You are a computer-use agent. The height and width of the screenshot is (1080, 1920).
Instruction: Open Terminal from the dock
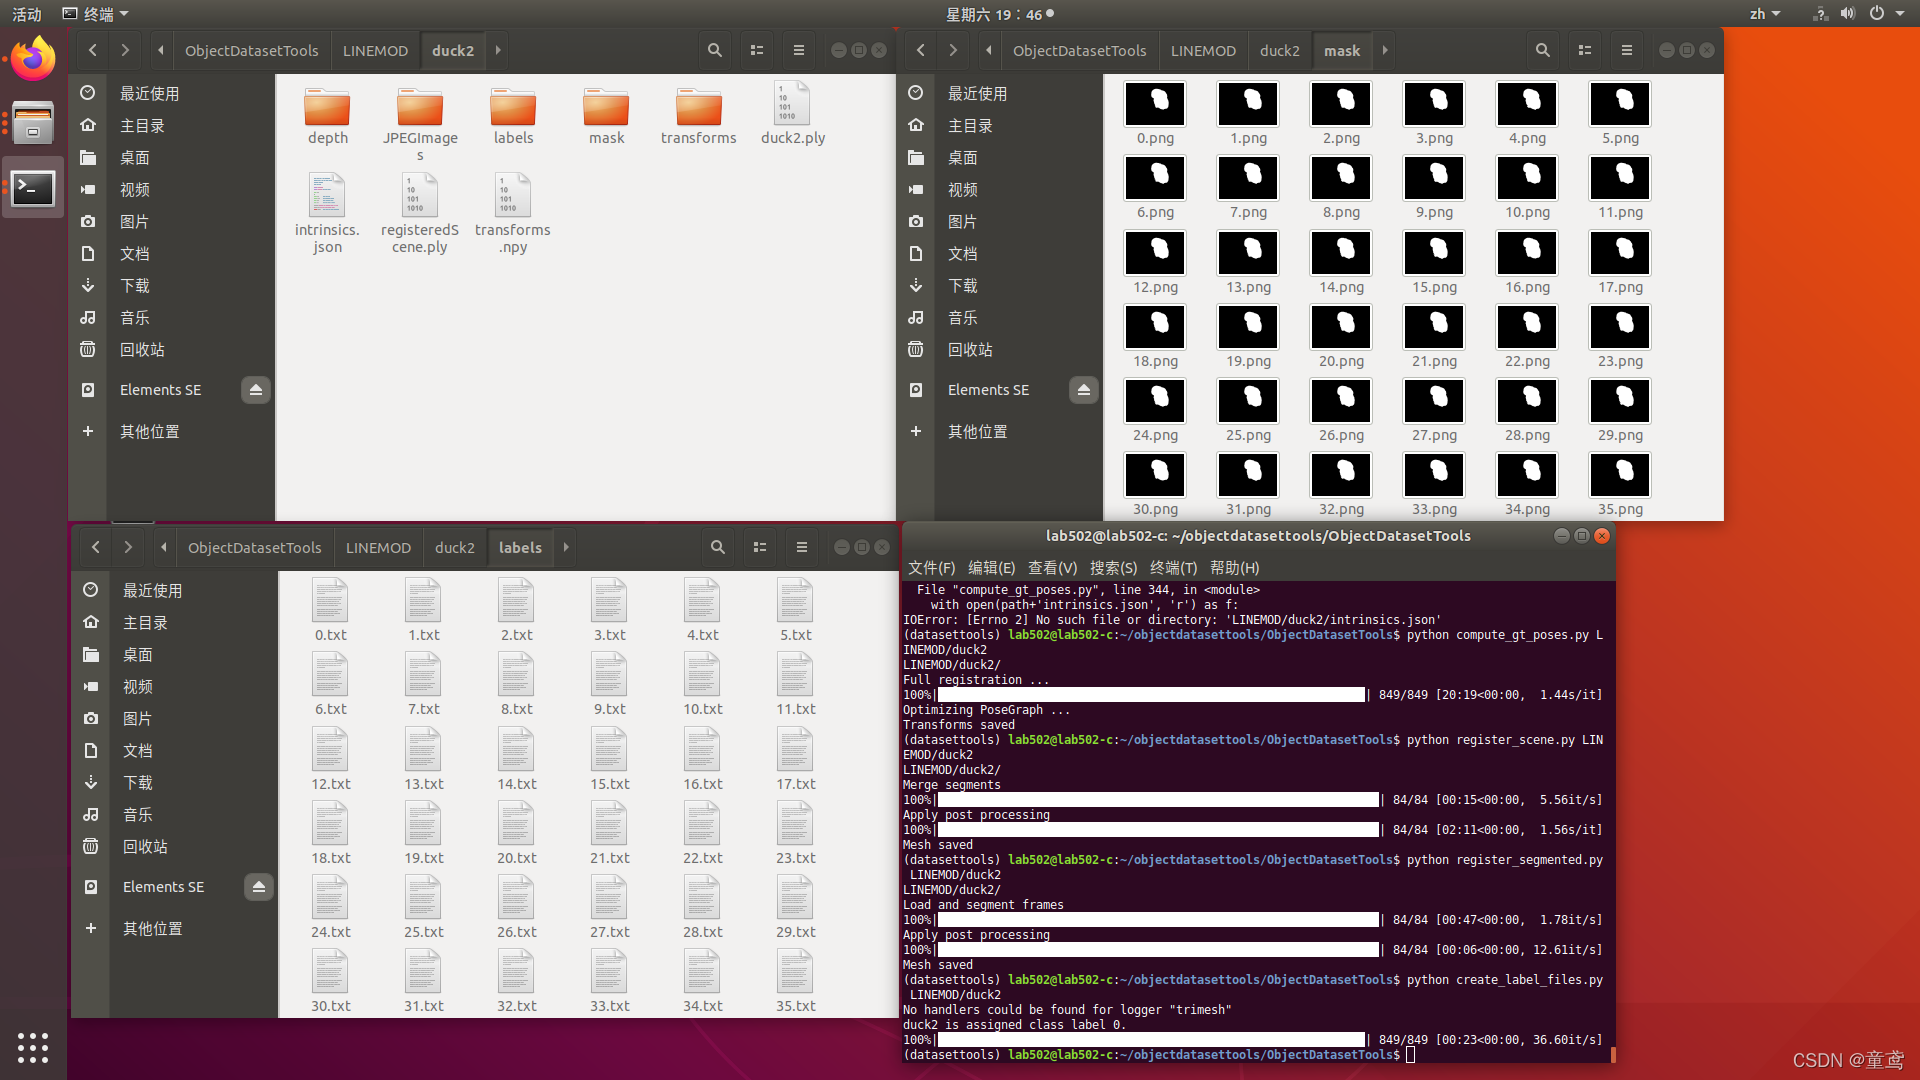point(33,188)
